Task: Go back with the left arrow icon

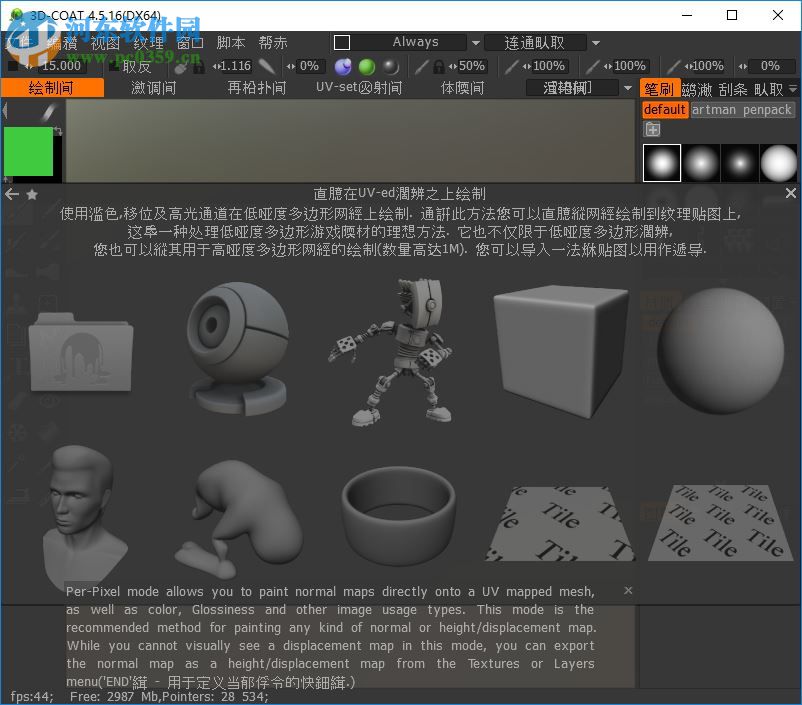Action: tap(12, 194)
